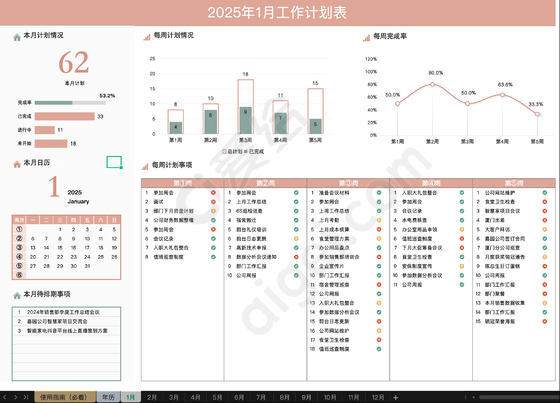Click week 4 task 会议记录
The height and width of the screenshot is (403, 560).
412,211
